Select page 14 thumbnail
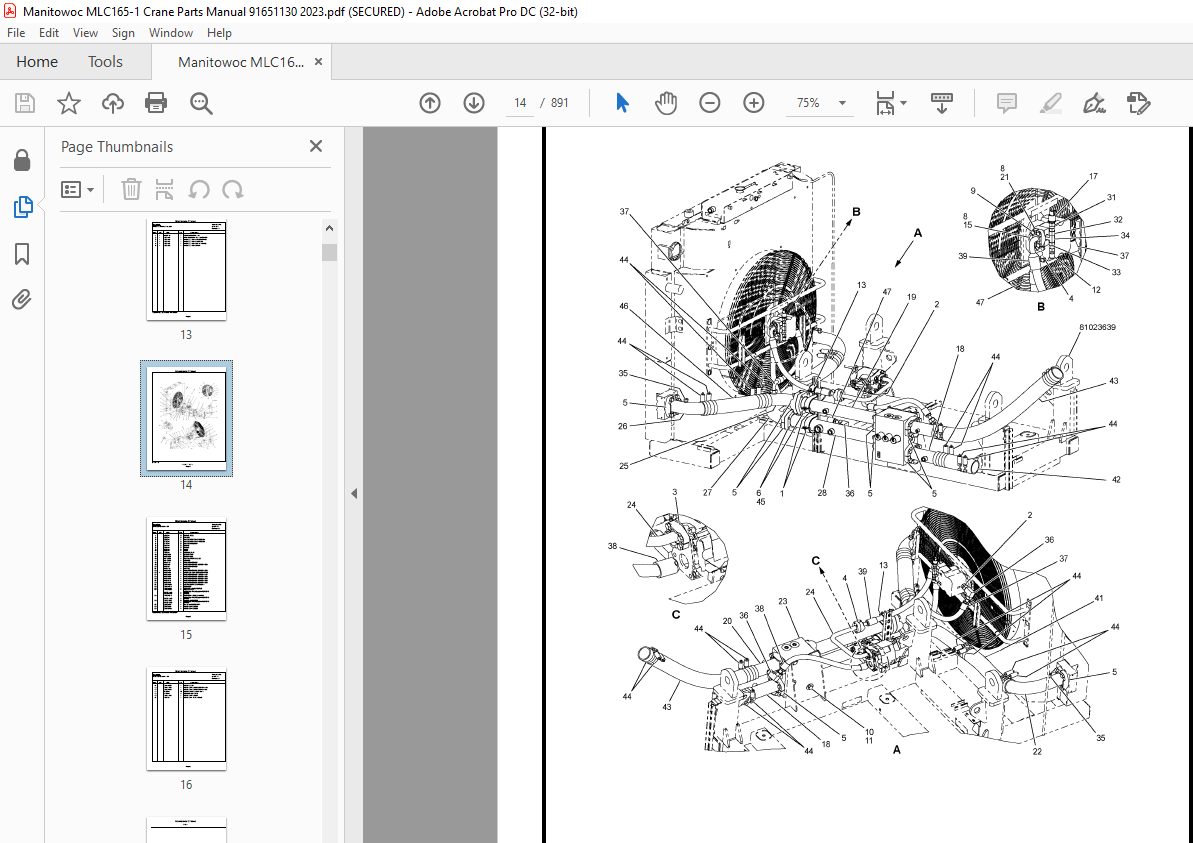The height and width of the screenshot is (843, 1193). coord(186,419)
